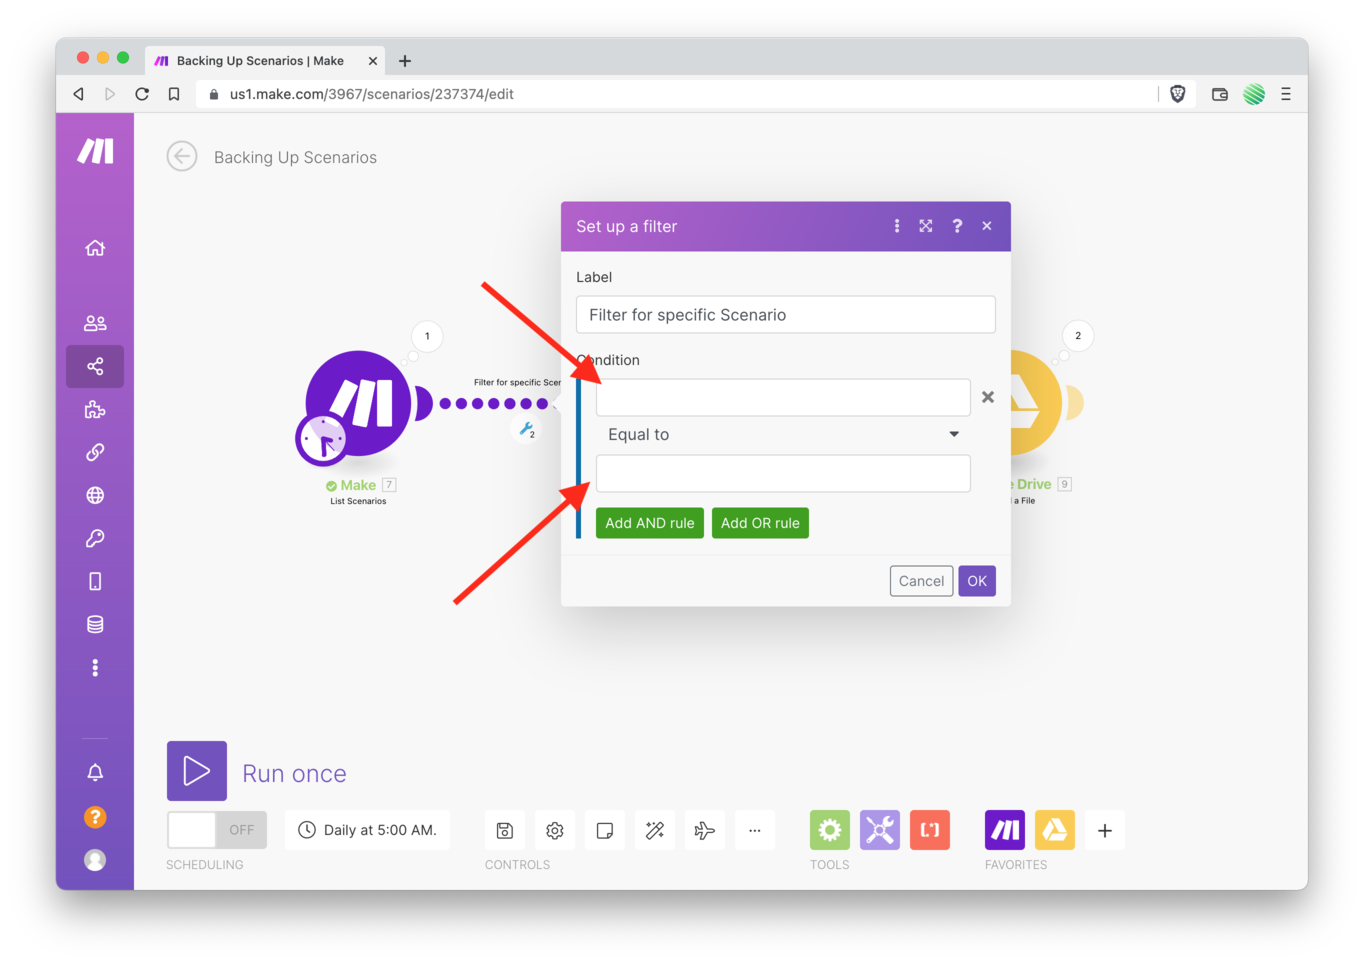Open the Keys icon in sidebar

click(x=95, y=538)
